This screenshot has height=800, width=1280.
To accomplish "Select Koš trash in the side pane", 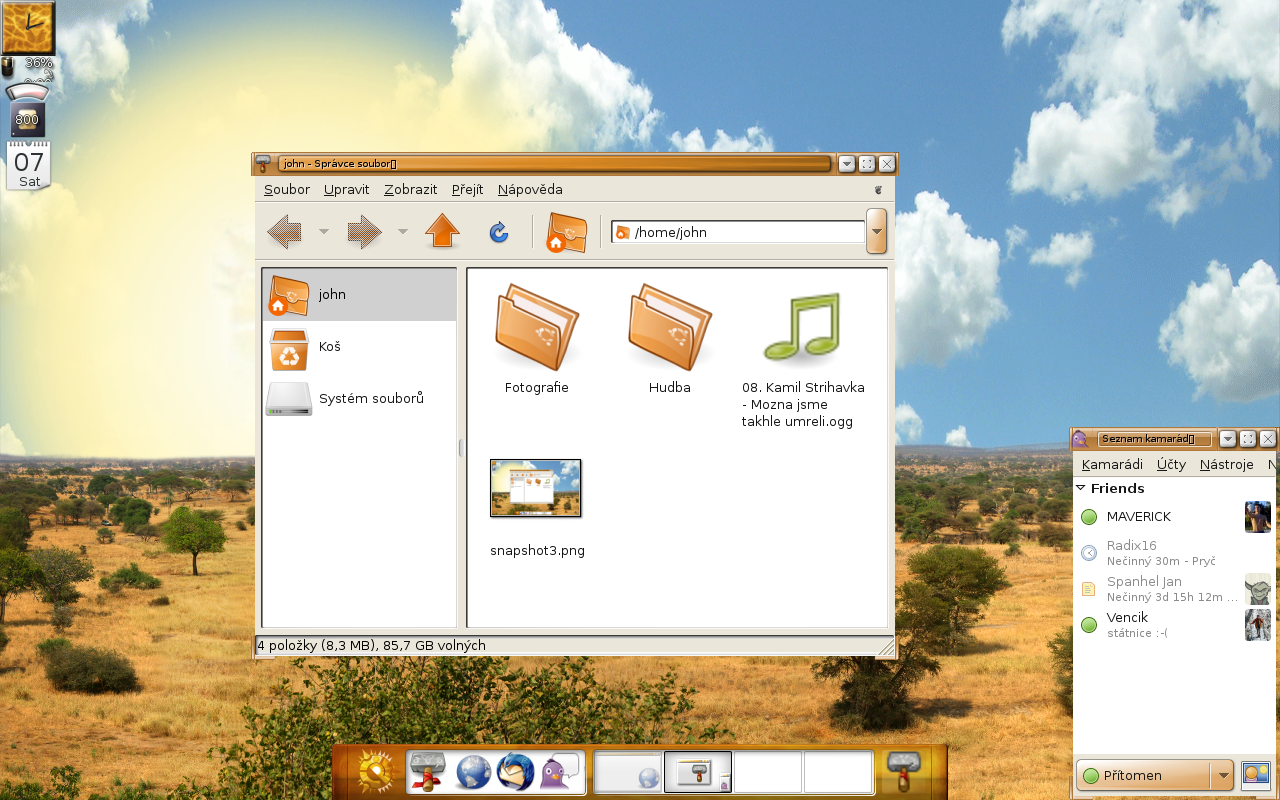I will pos(359,346).
